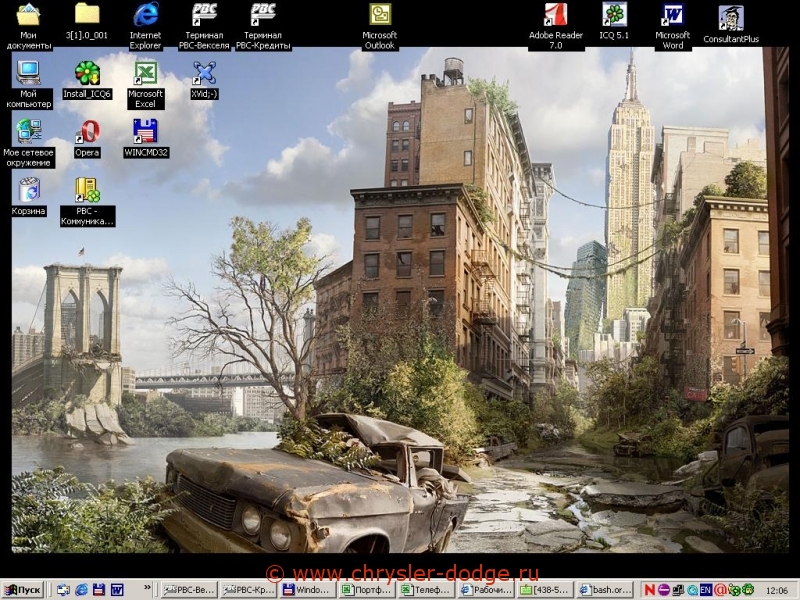Screen dimensions: 800x600
Task: Switch to the Рабочи... browser taskbar button
Action: point(487,590)
